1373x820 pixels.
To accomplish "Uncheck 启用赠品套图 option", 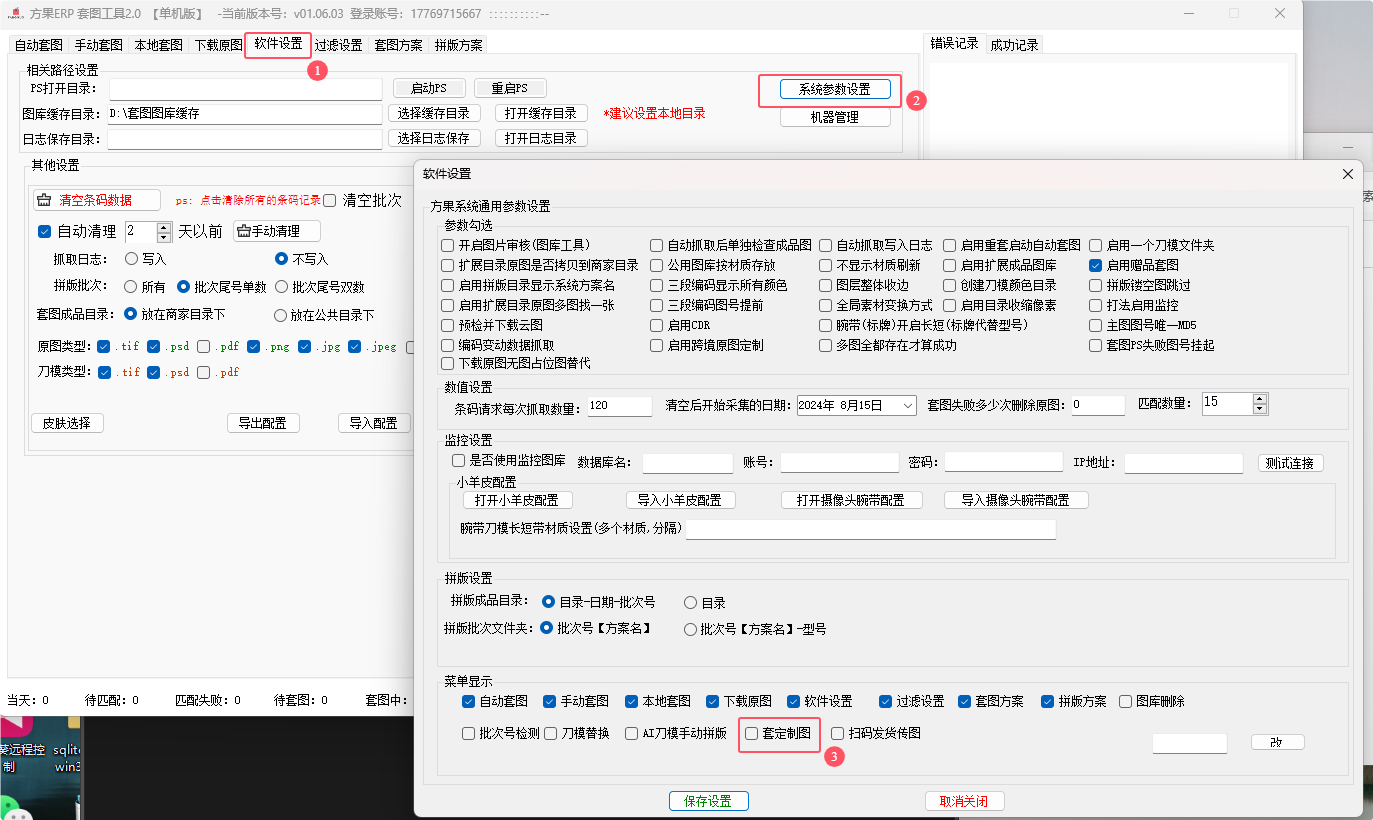I will 1096,266.
